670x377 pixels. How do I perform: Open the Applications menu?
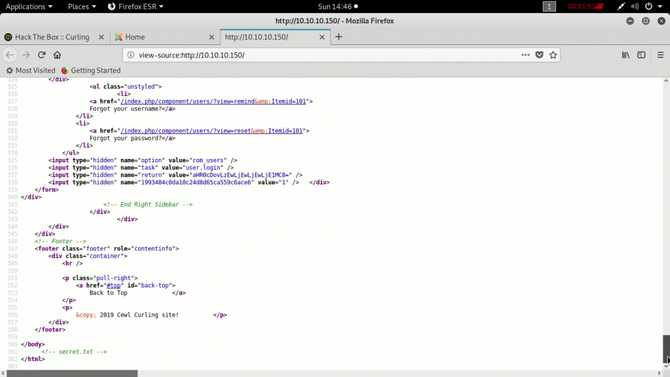[29, 6]
